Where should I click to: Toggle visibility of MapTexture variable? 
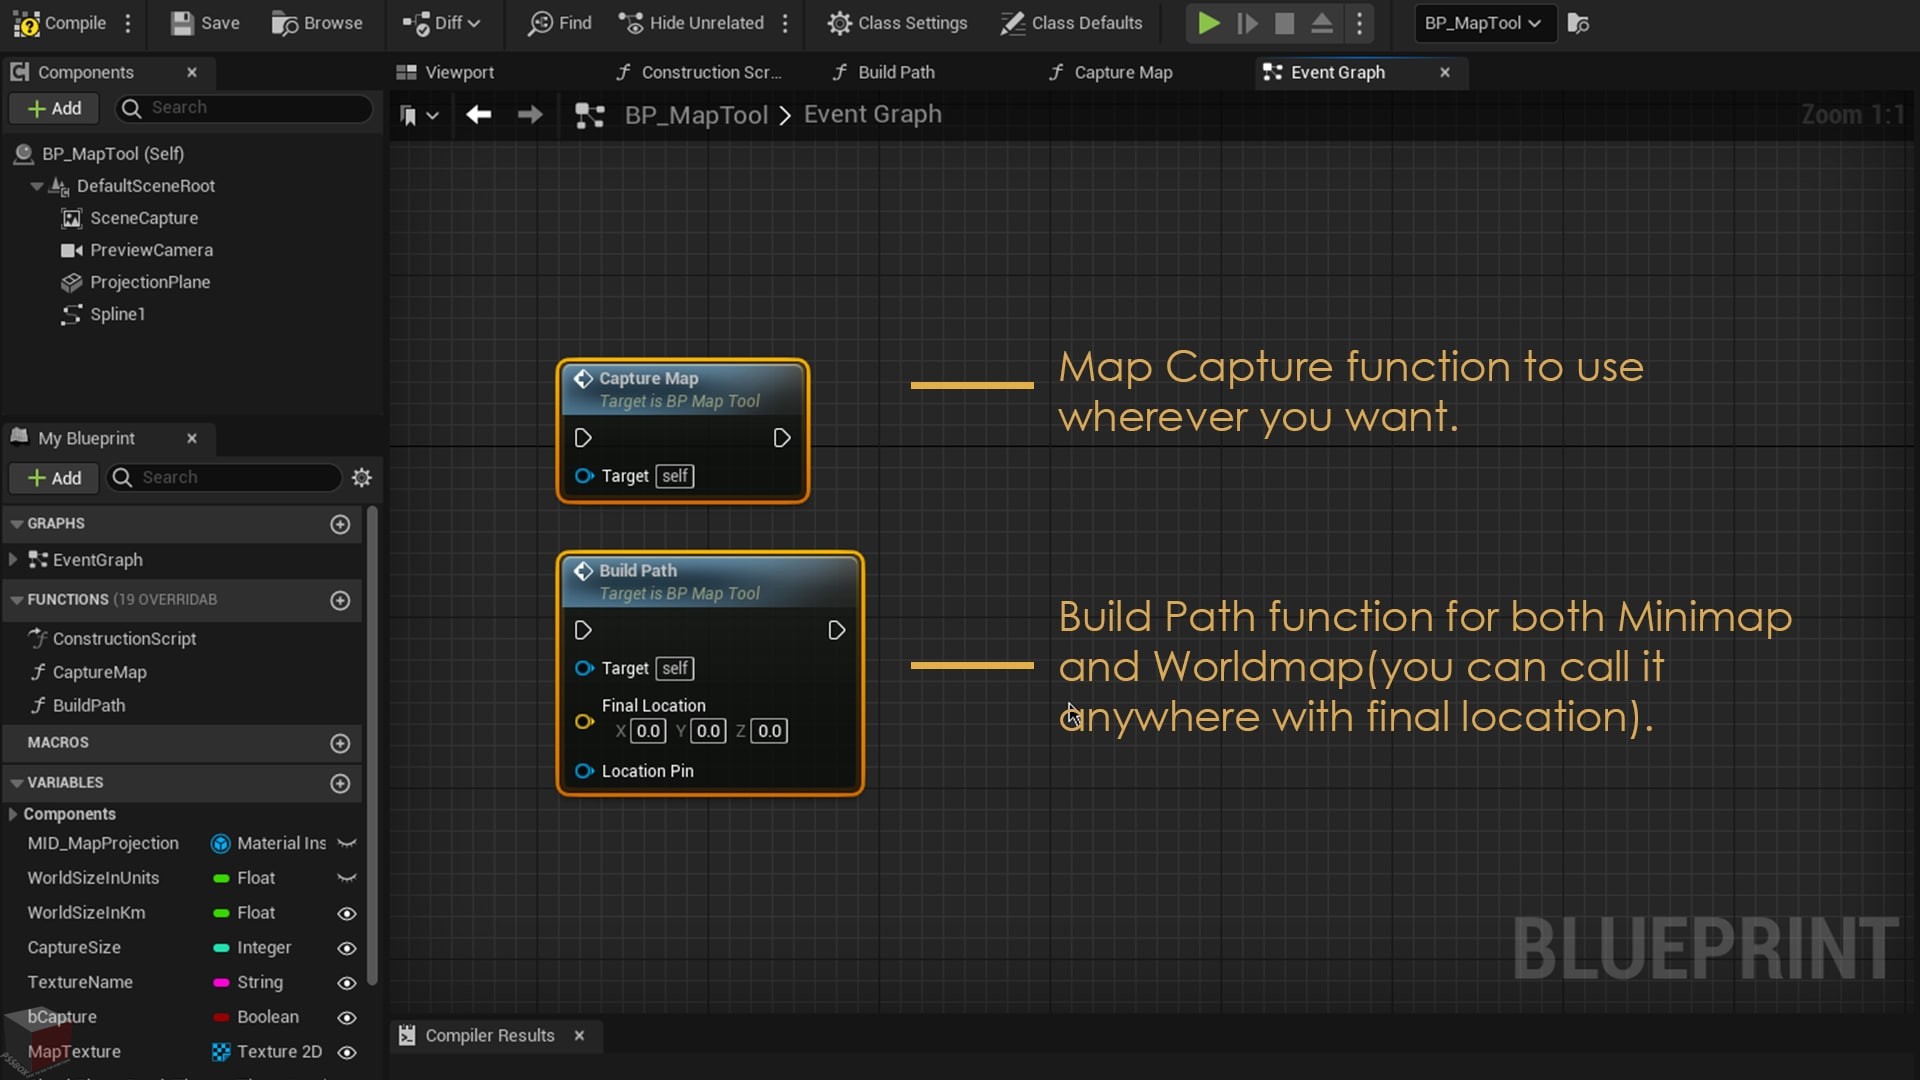pyautogui.click(x=347, y=1051)
